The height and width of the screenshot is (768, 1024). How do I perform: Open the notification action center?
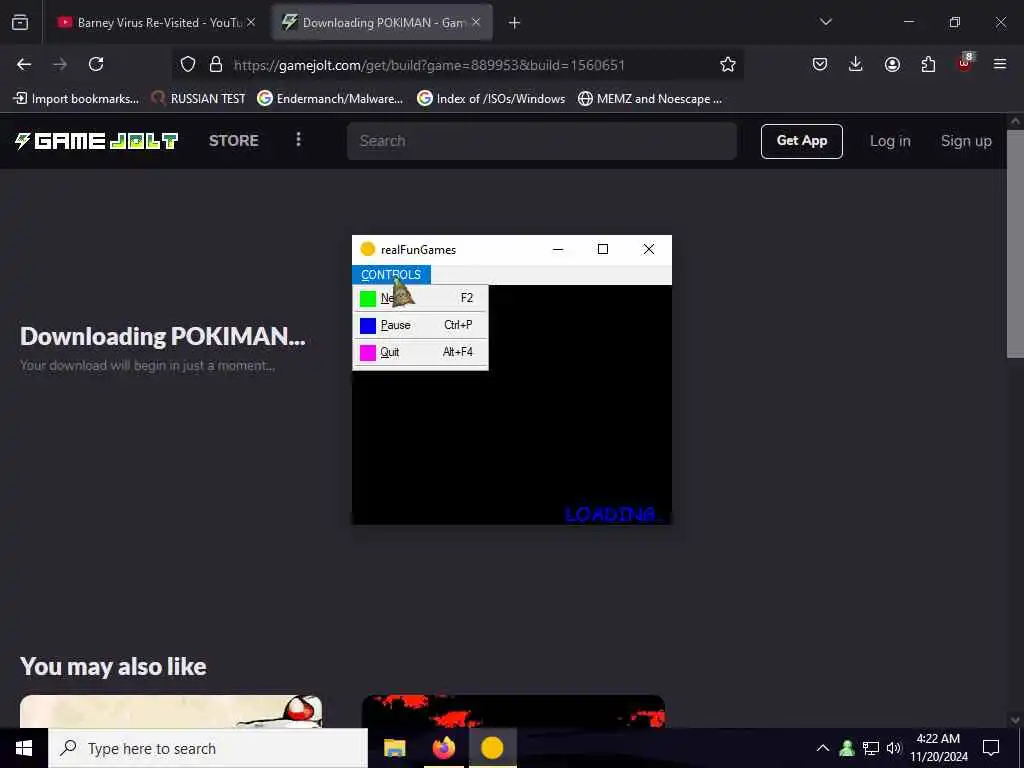[x=991, y=748]
